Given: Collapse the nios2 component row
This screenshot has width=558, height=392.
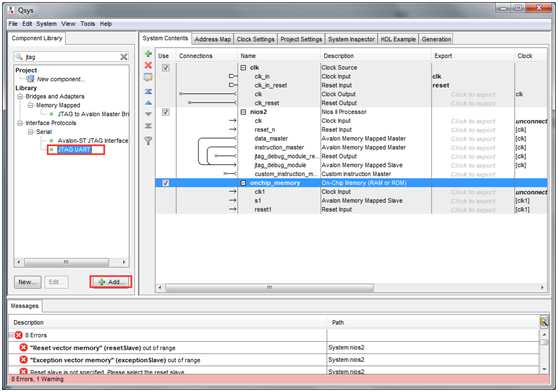Looking at the screenshot, I should tap(243, 112).
